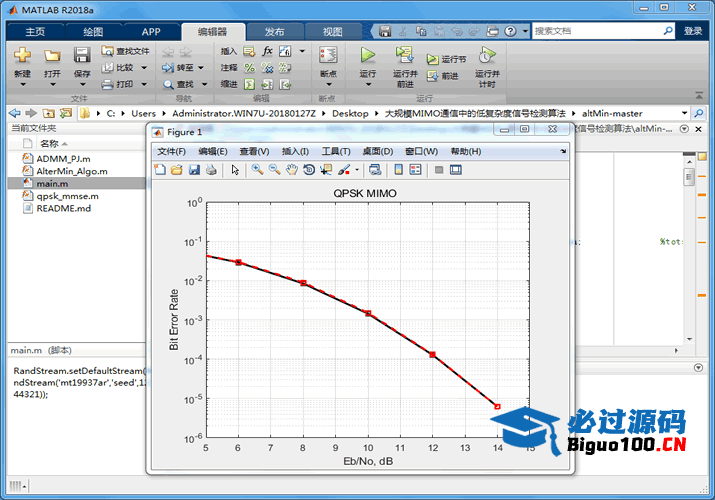Toggle the Data Cursor tool in Figure 1
The width and height of the screenshot is (715, 500).
[x=326, y=170]
